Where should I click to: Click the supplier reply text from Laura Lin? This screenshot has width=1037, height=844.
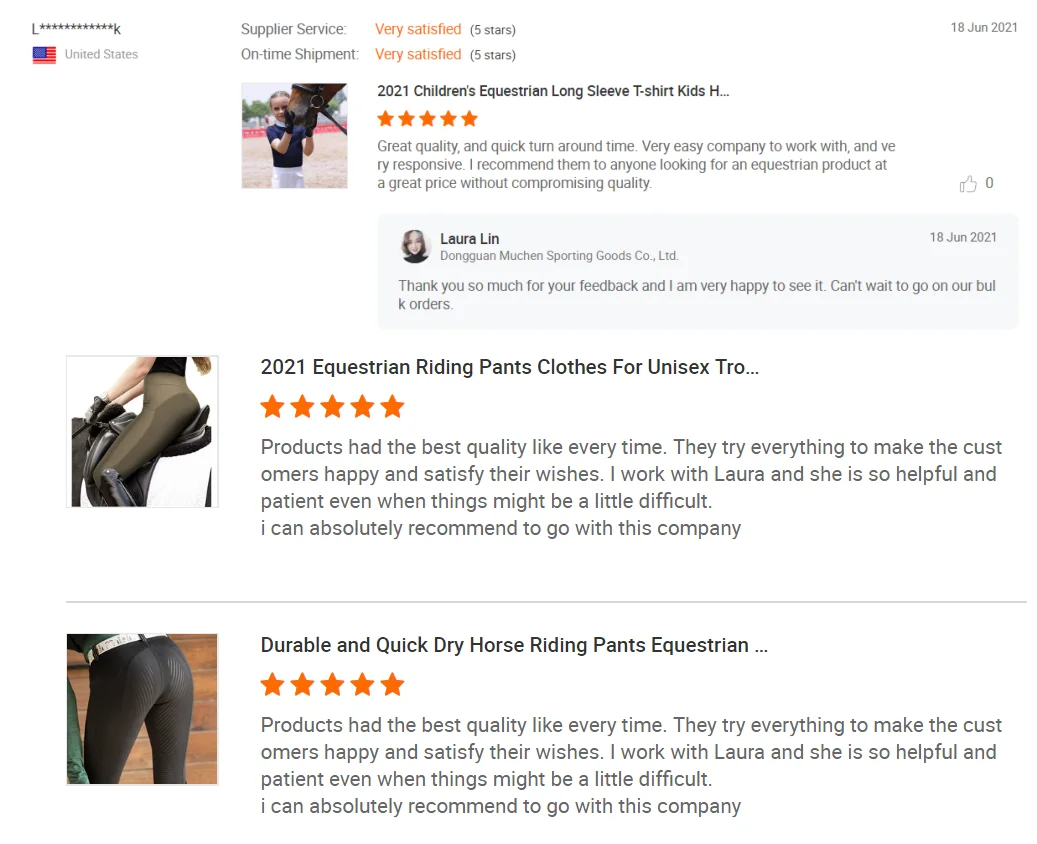696,295
